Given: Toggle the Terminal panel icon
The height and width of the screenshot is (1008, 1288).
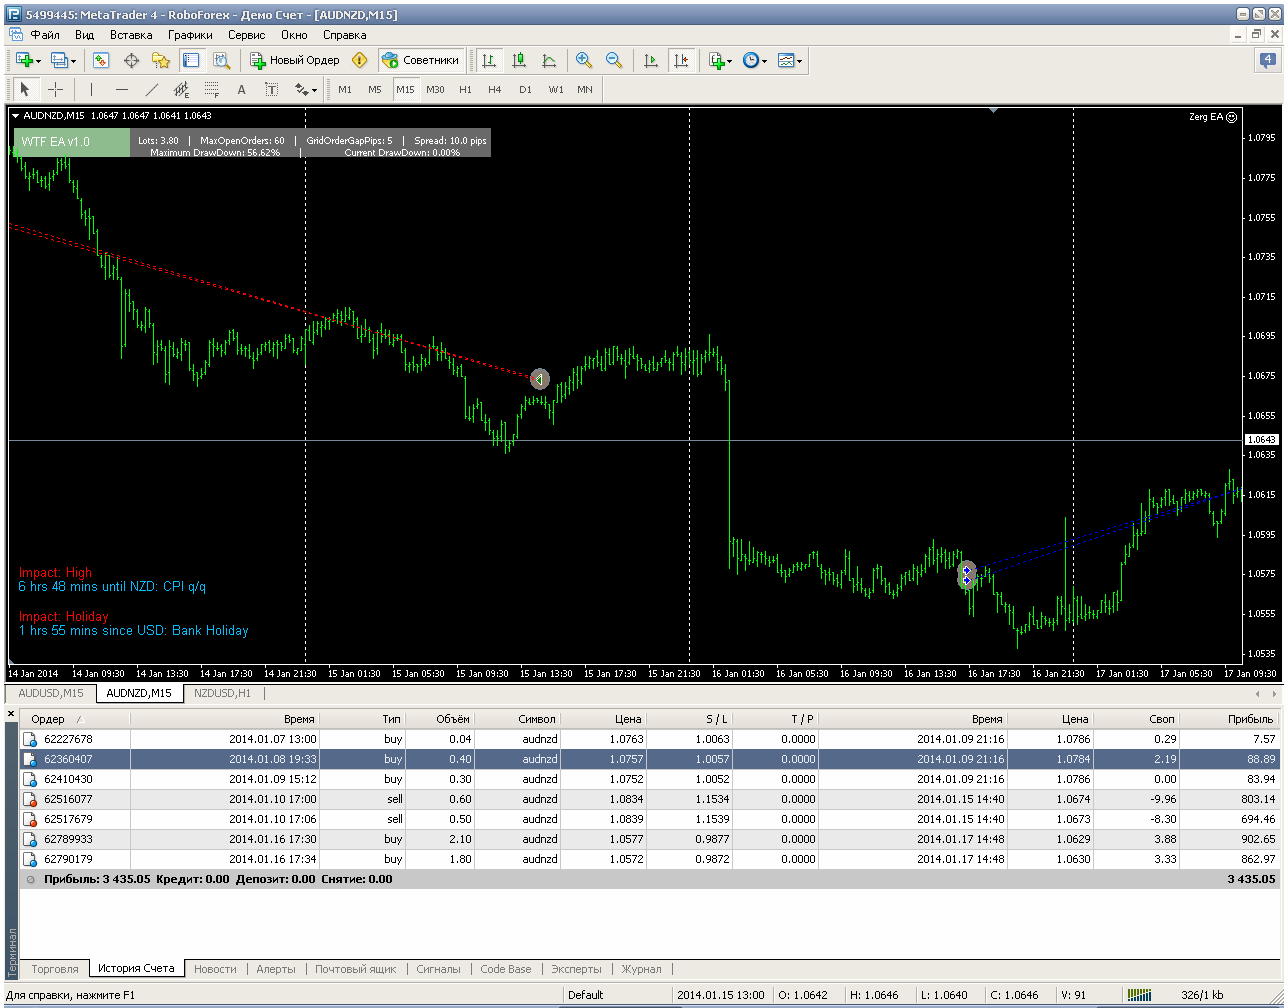Looking at the screenshot, I should (x=191, y=60).
